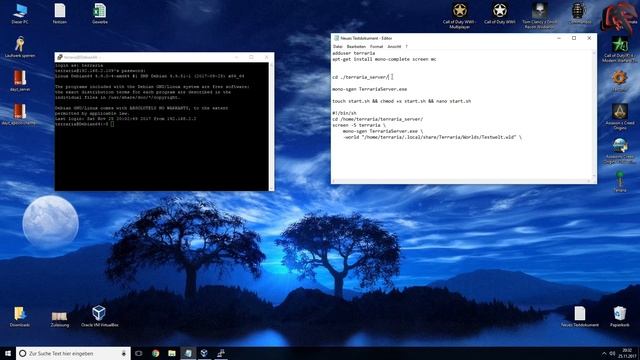Select the globe Assassin's Creed Origins link icon
The width and height of the screenshot is (640, 360).
620,151
